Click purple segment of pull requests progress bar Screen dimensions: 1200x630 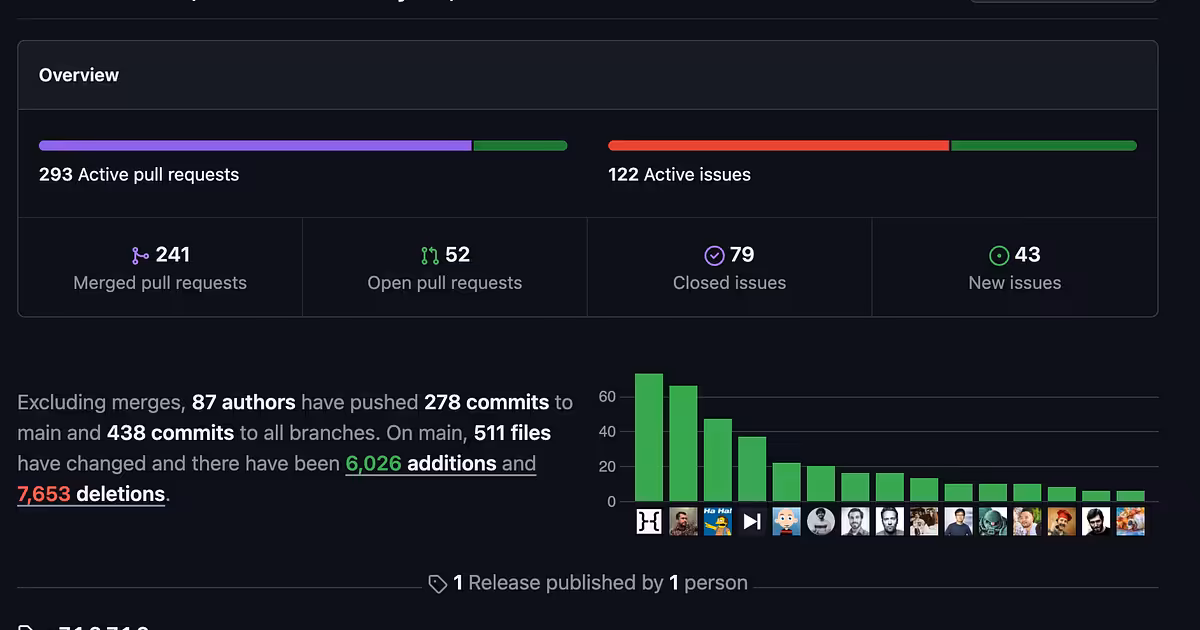255,146
